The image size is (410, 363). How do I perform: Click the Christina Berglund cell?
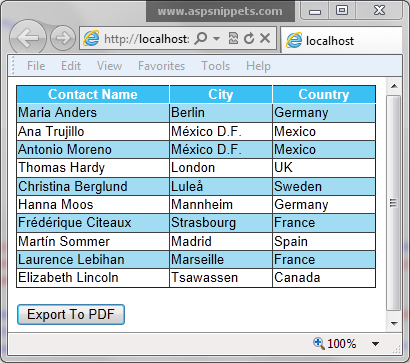[93, 186]
